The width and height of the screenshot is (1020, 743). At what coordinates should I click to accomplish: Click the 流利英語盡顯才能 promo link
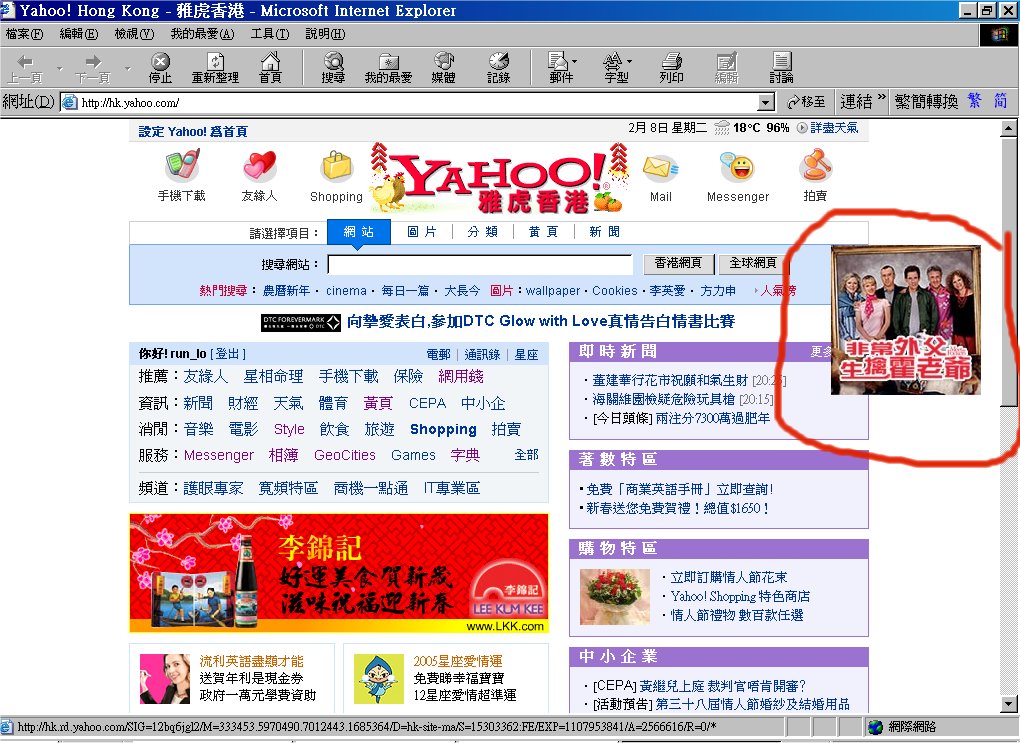point(251,661)
